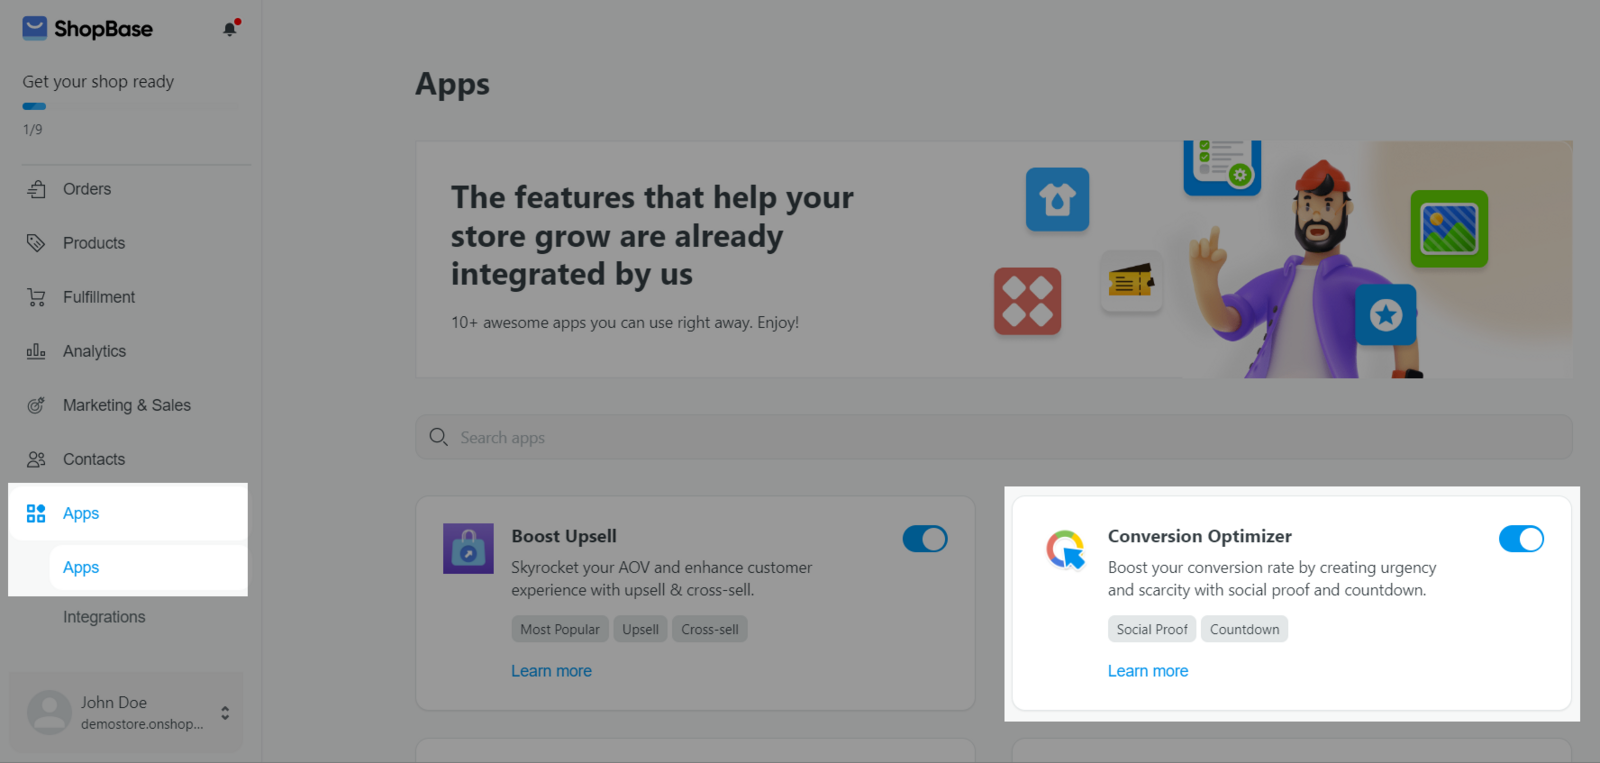Click the Most Popular tag

(x=560, y=629)
